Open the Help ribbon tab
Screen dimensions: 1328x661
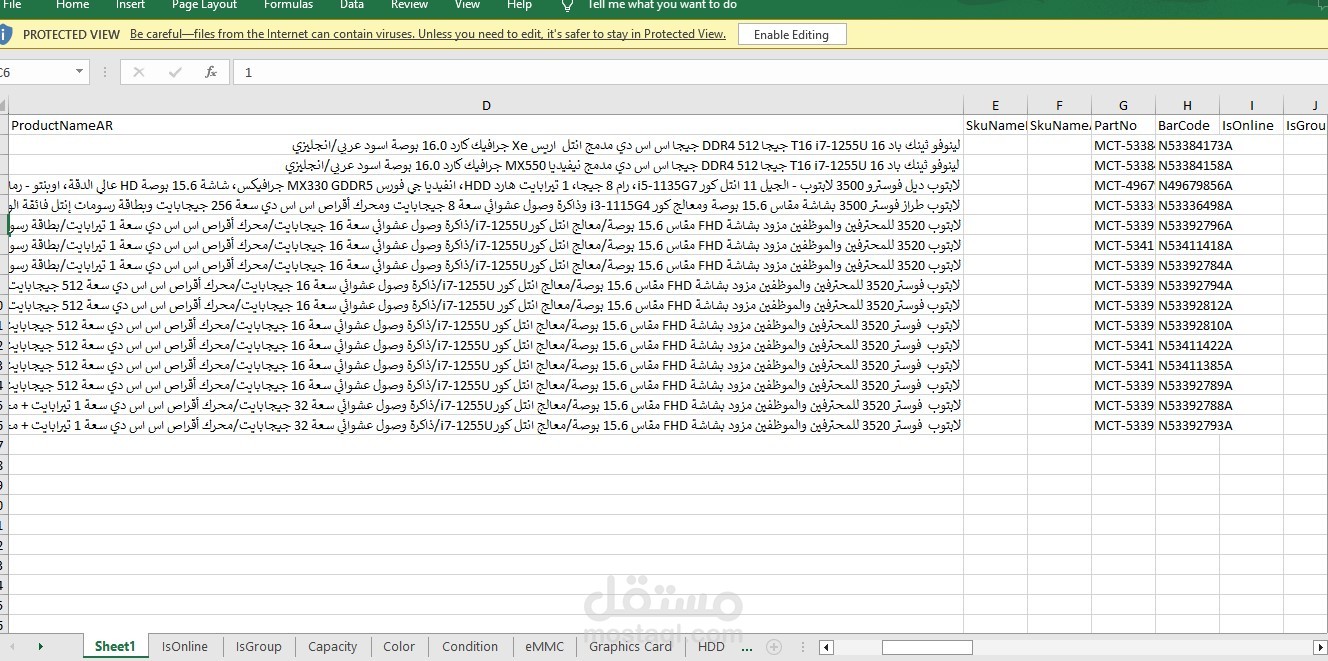tap(519, 5)
